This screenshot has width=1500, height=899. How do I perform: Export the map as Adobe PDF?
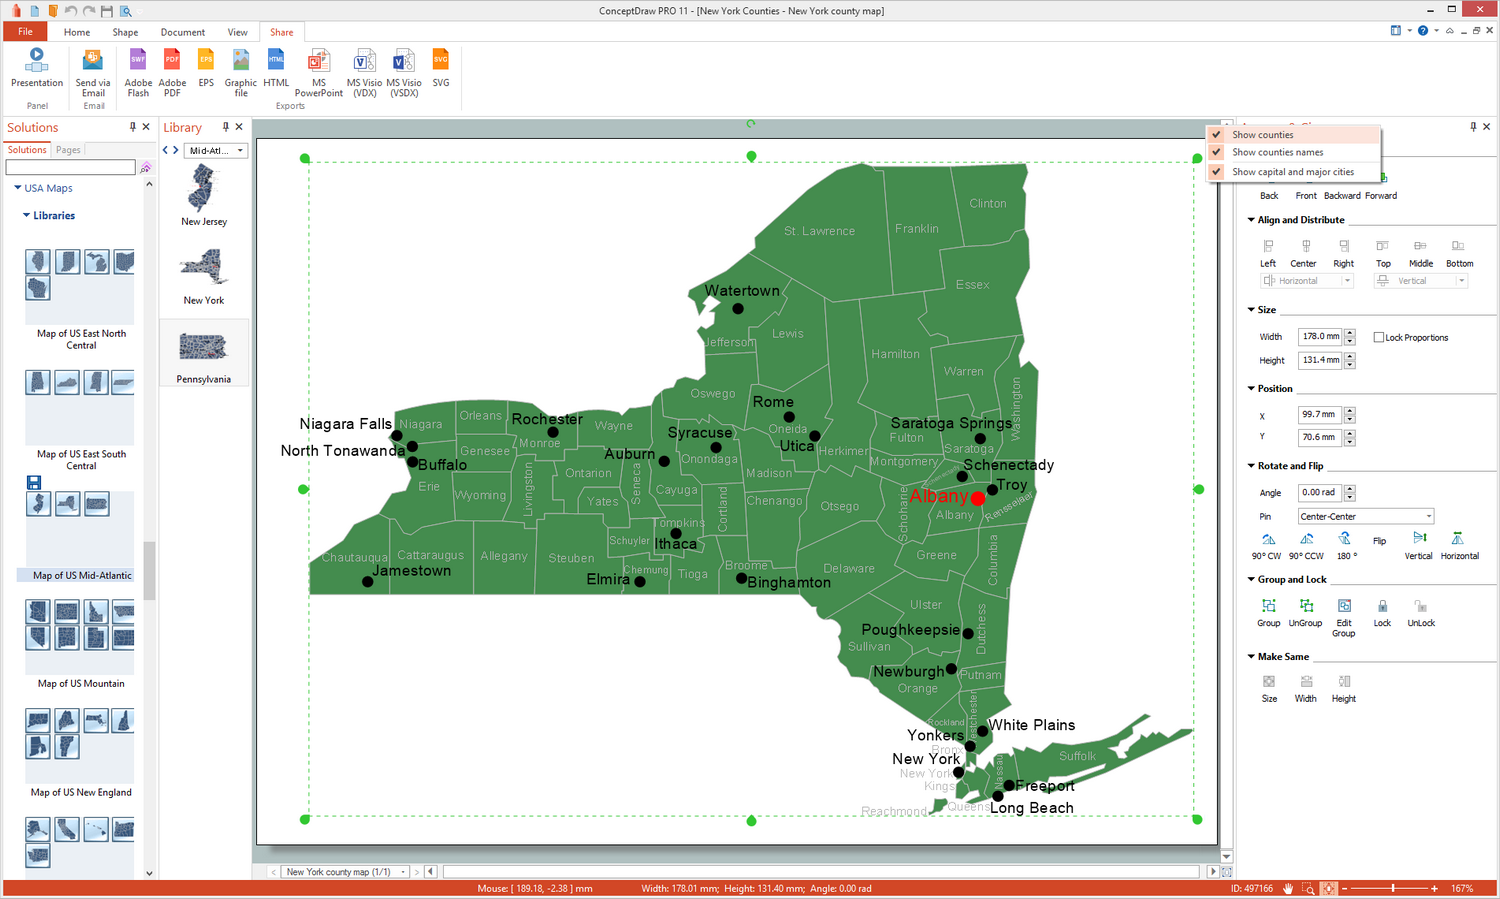click(x=172, y=72)
